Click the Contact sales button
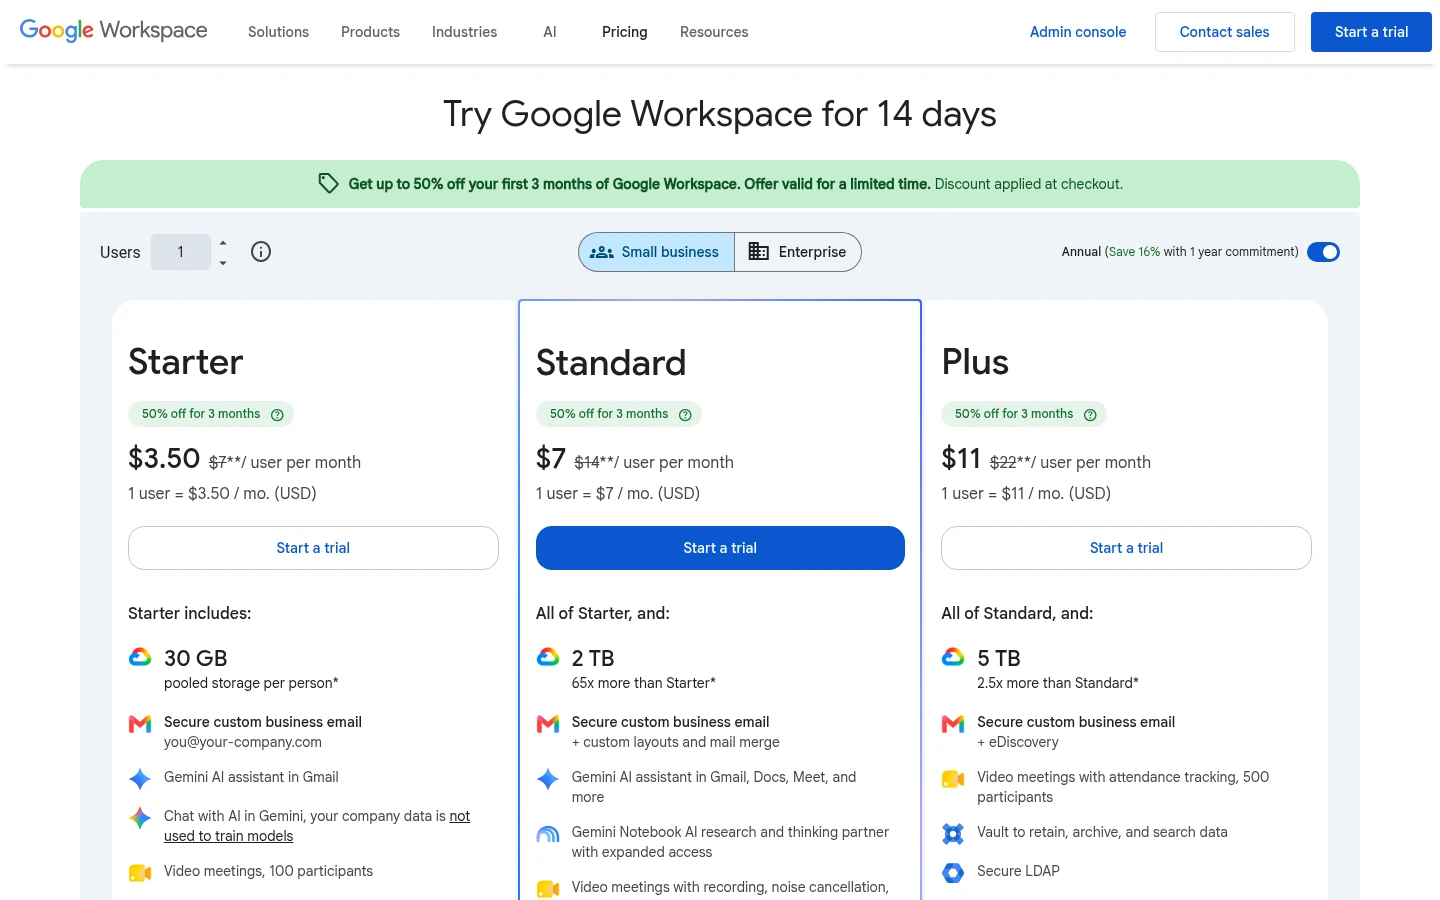Image resolution: width=1440 pixels, height=900 pixels. coord(1225,32)
